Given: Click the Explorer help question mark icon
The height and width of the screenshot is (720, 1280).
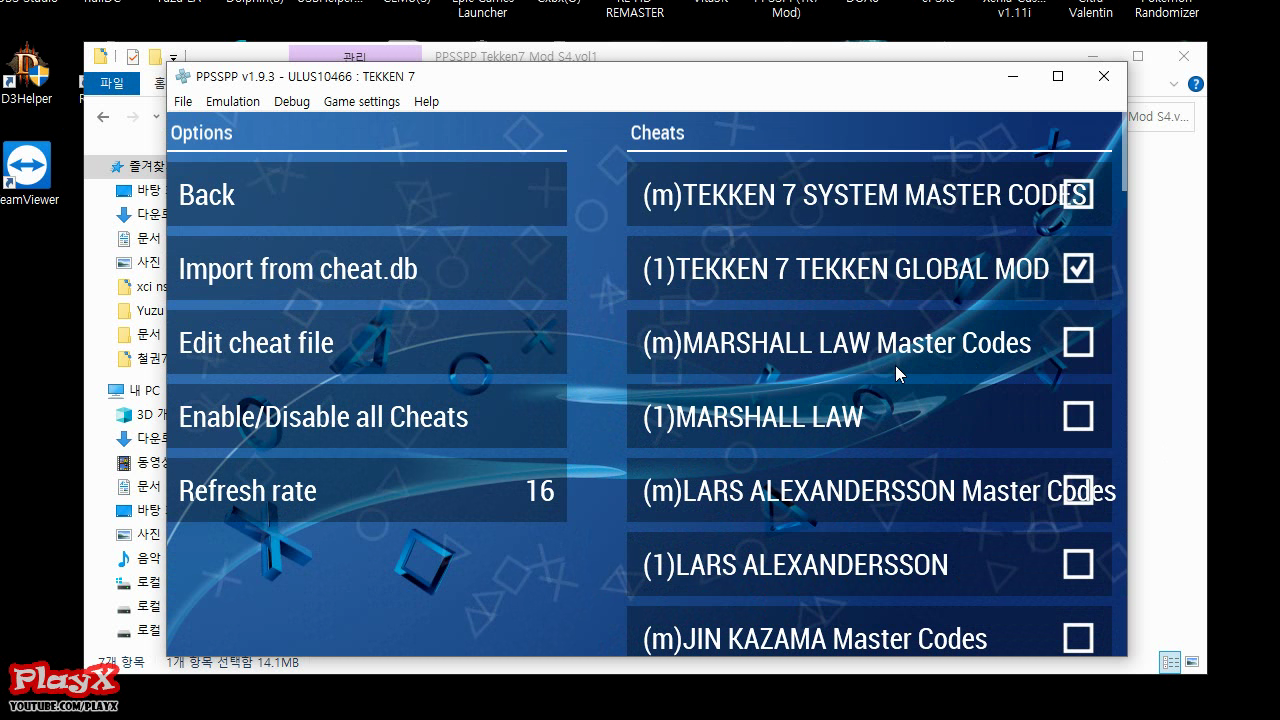Looking at the screenshot, I should pyautogui.click(x=1195, y=84).
